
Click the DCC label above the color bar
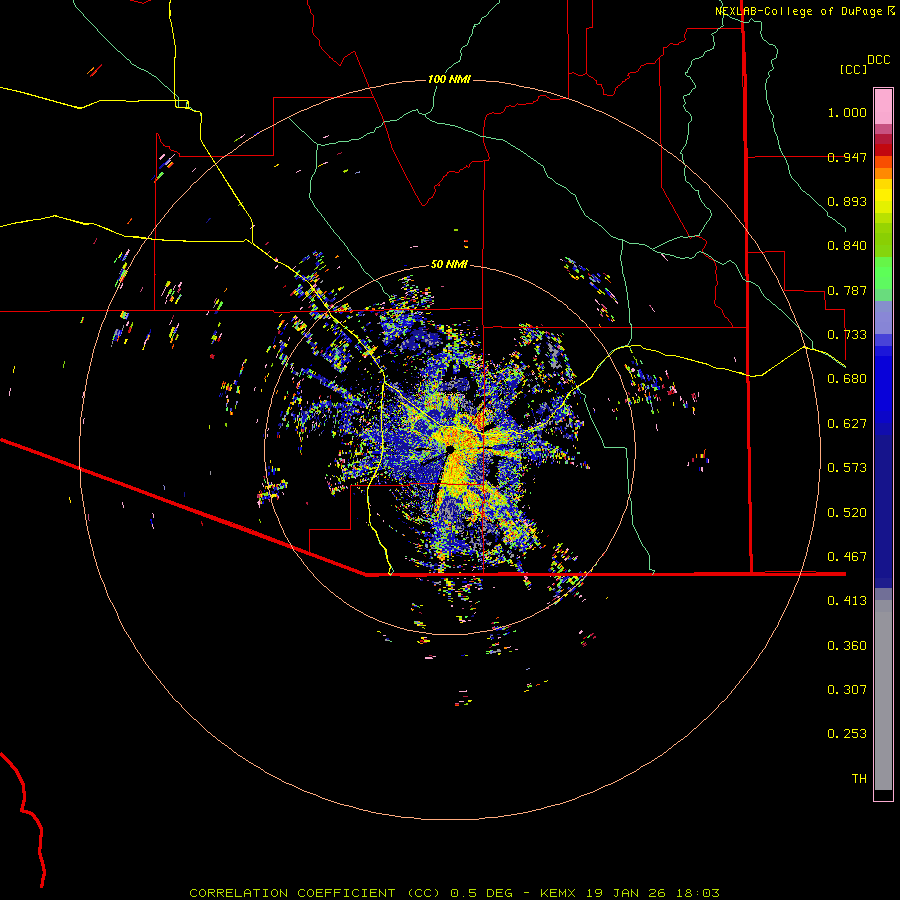pyautogui.click(x=878, y=60)
